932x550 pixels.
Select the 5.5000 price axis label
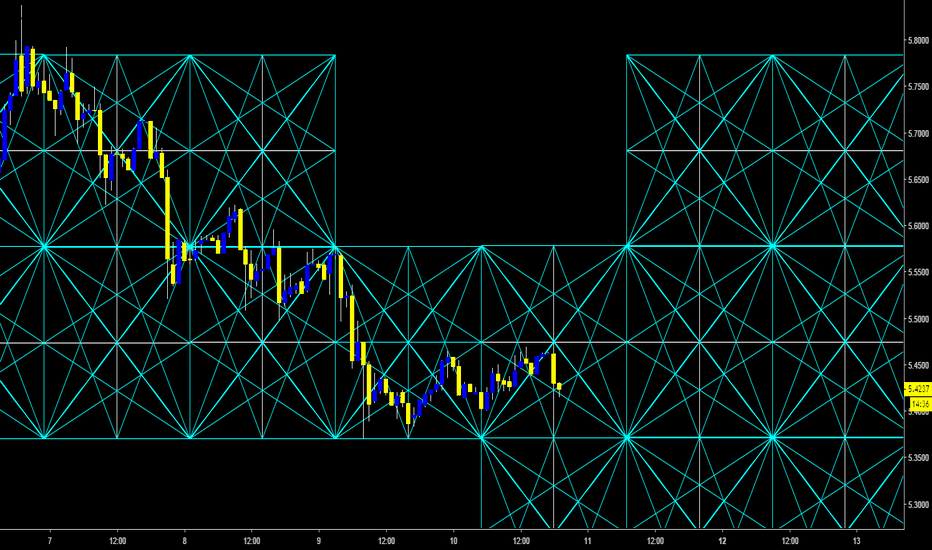click(x=918, y=319)
